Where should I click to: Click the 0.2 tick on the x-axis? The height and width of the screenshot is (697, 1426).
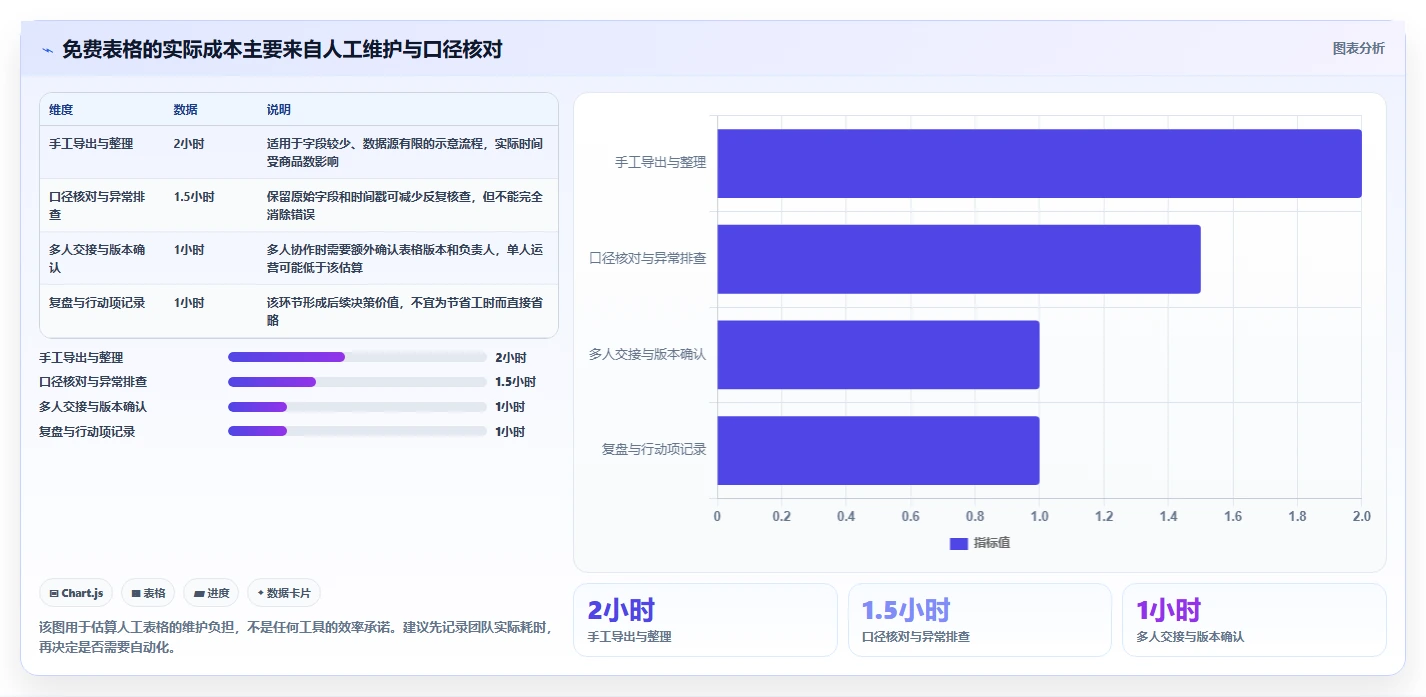click(782, 517)
